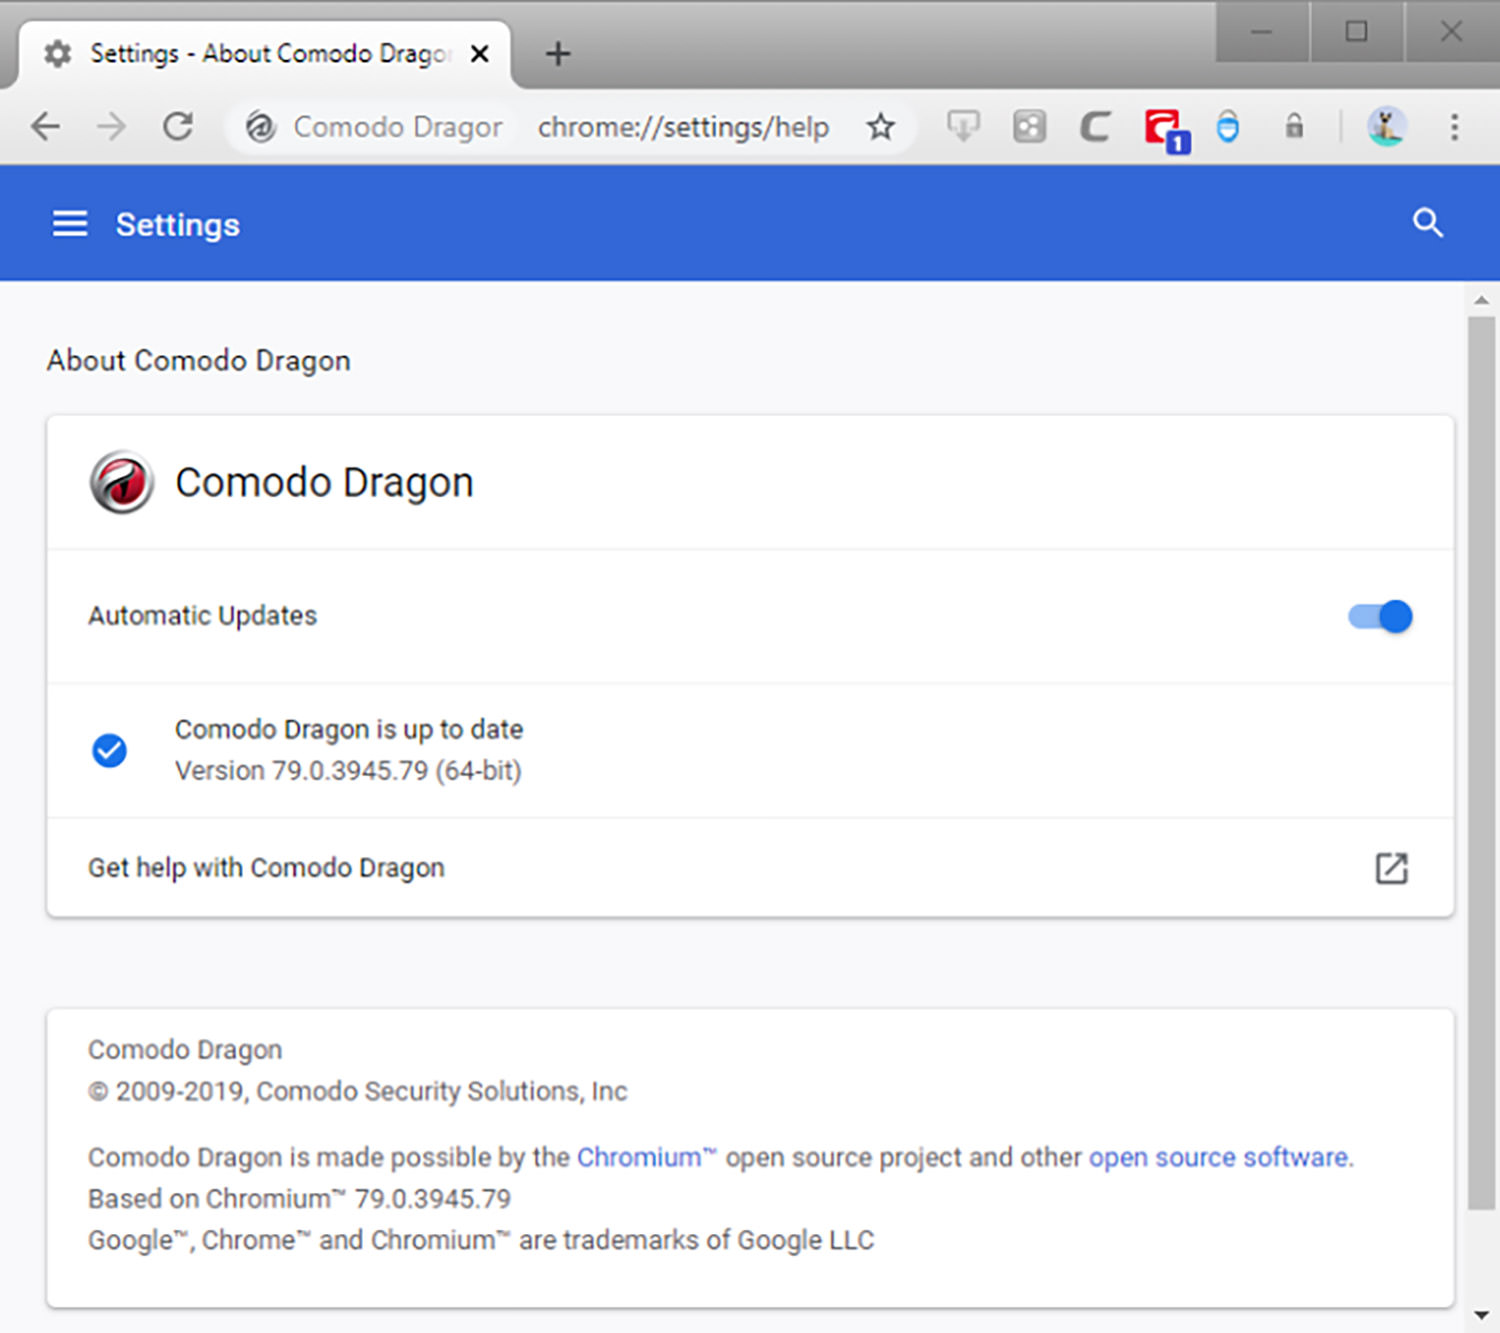This screenshot has width=1500, height=1333.
Task: Select the Settings - About Comodo Dragon tab
Action: pyautogui.click(x=265, y=53)
